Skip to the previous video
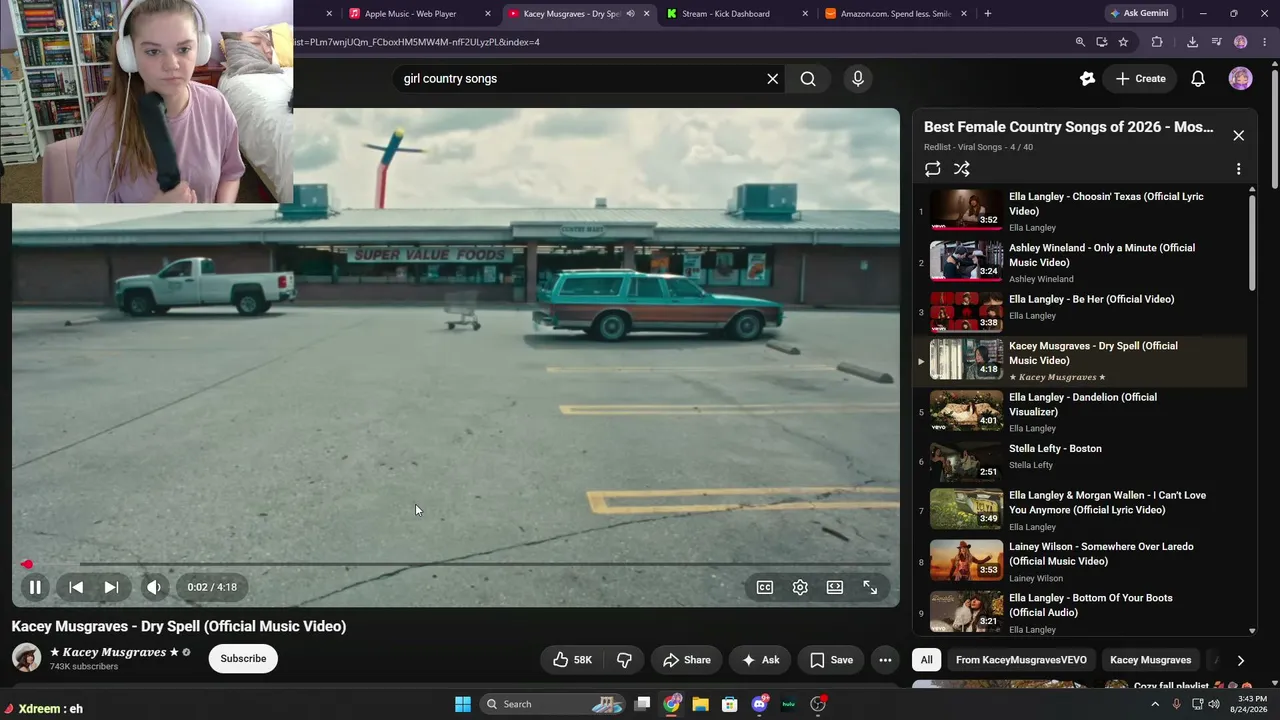The height and width of the screenshot is (720, 1280). click(76, 587)
